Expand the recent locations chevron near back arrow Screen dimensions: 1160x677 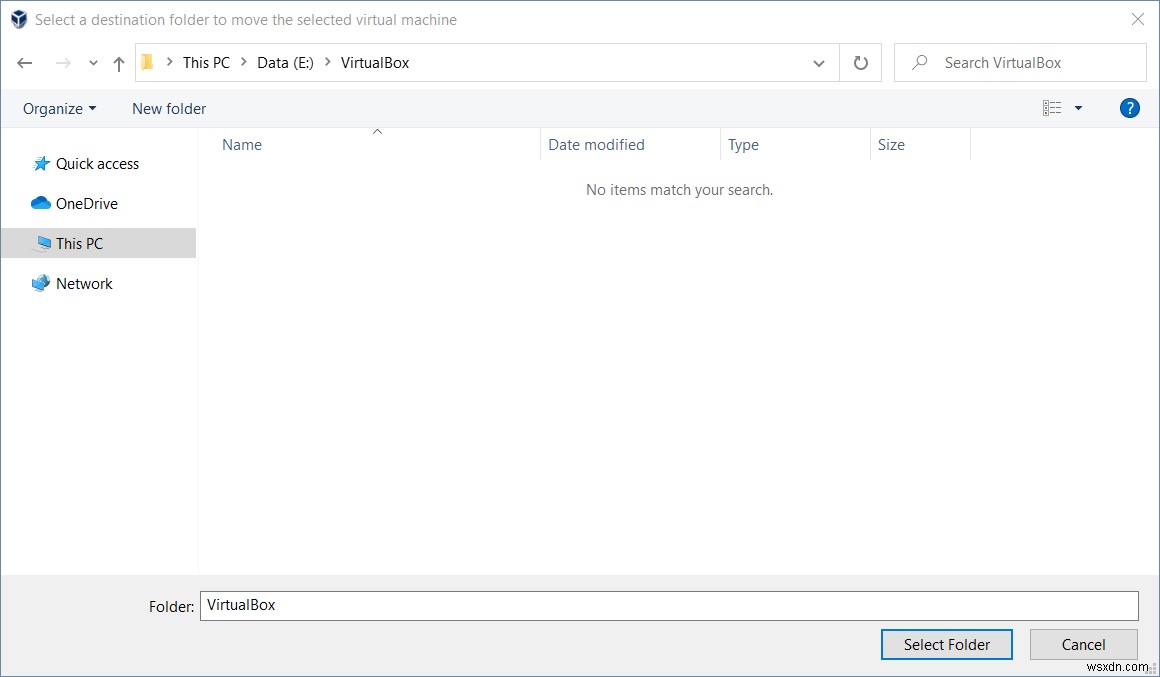click(x=92, y=62)
